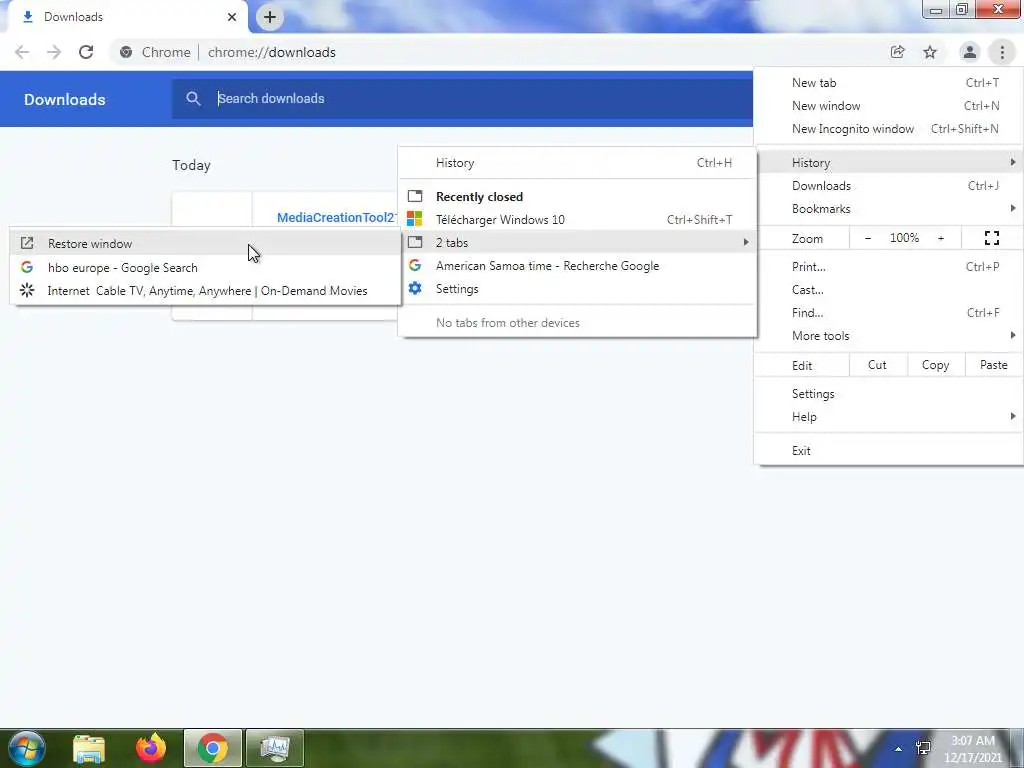Click the Google icon beside hbo europe
Viewport: 1024px width, 768px height.
27,267
